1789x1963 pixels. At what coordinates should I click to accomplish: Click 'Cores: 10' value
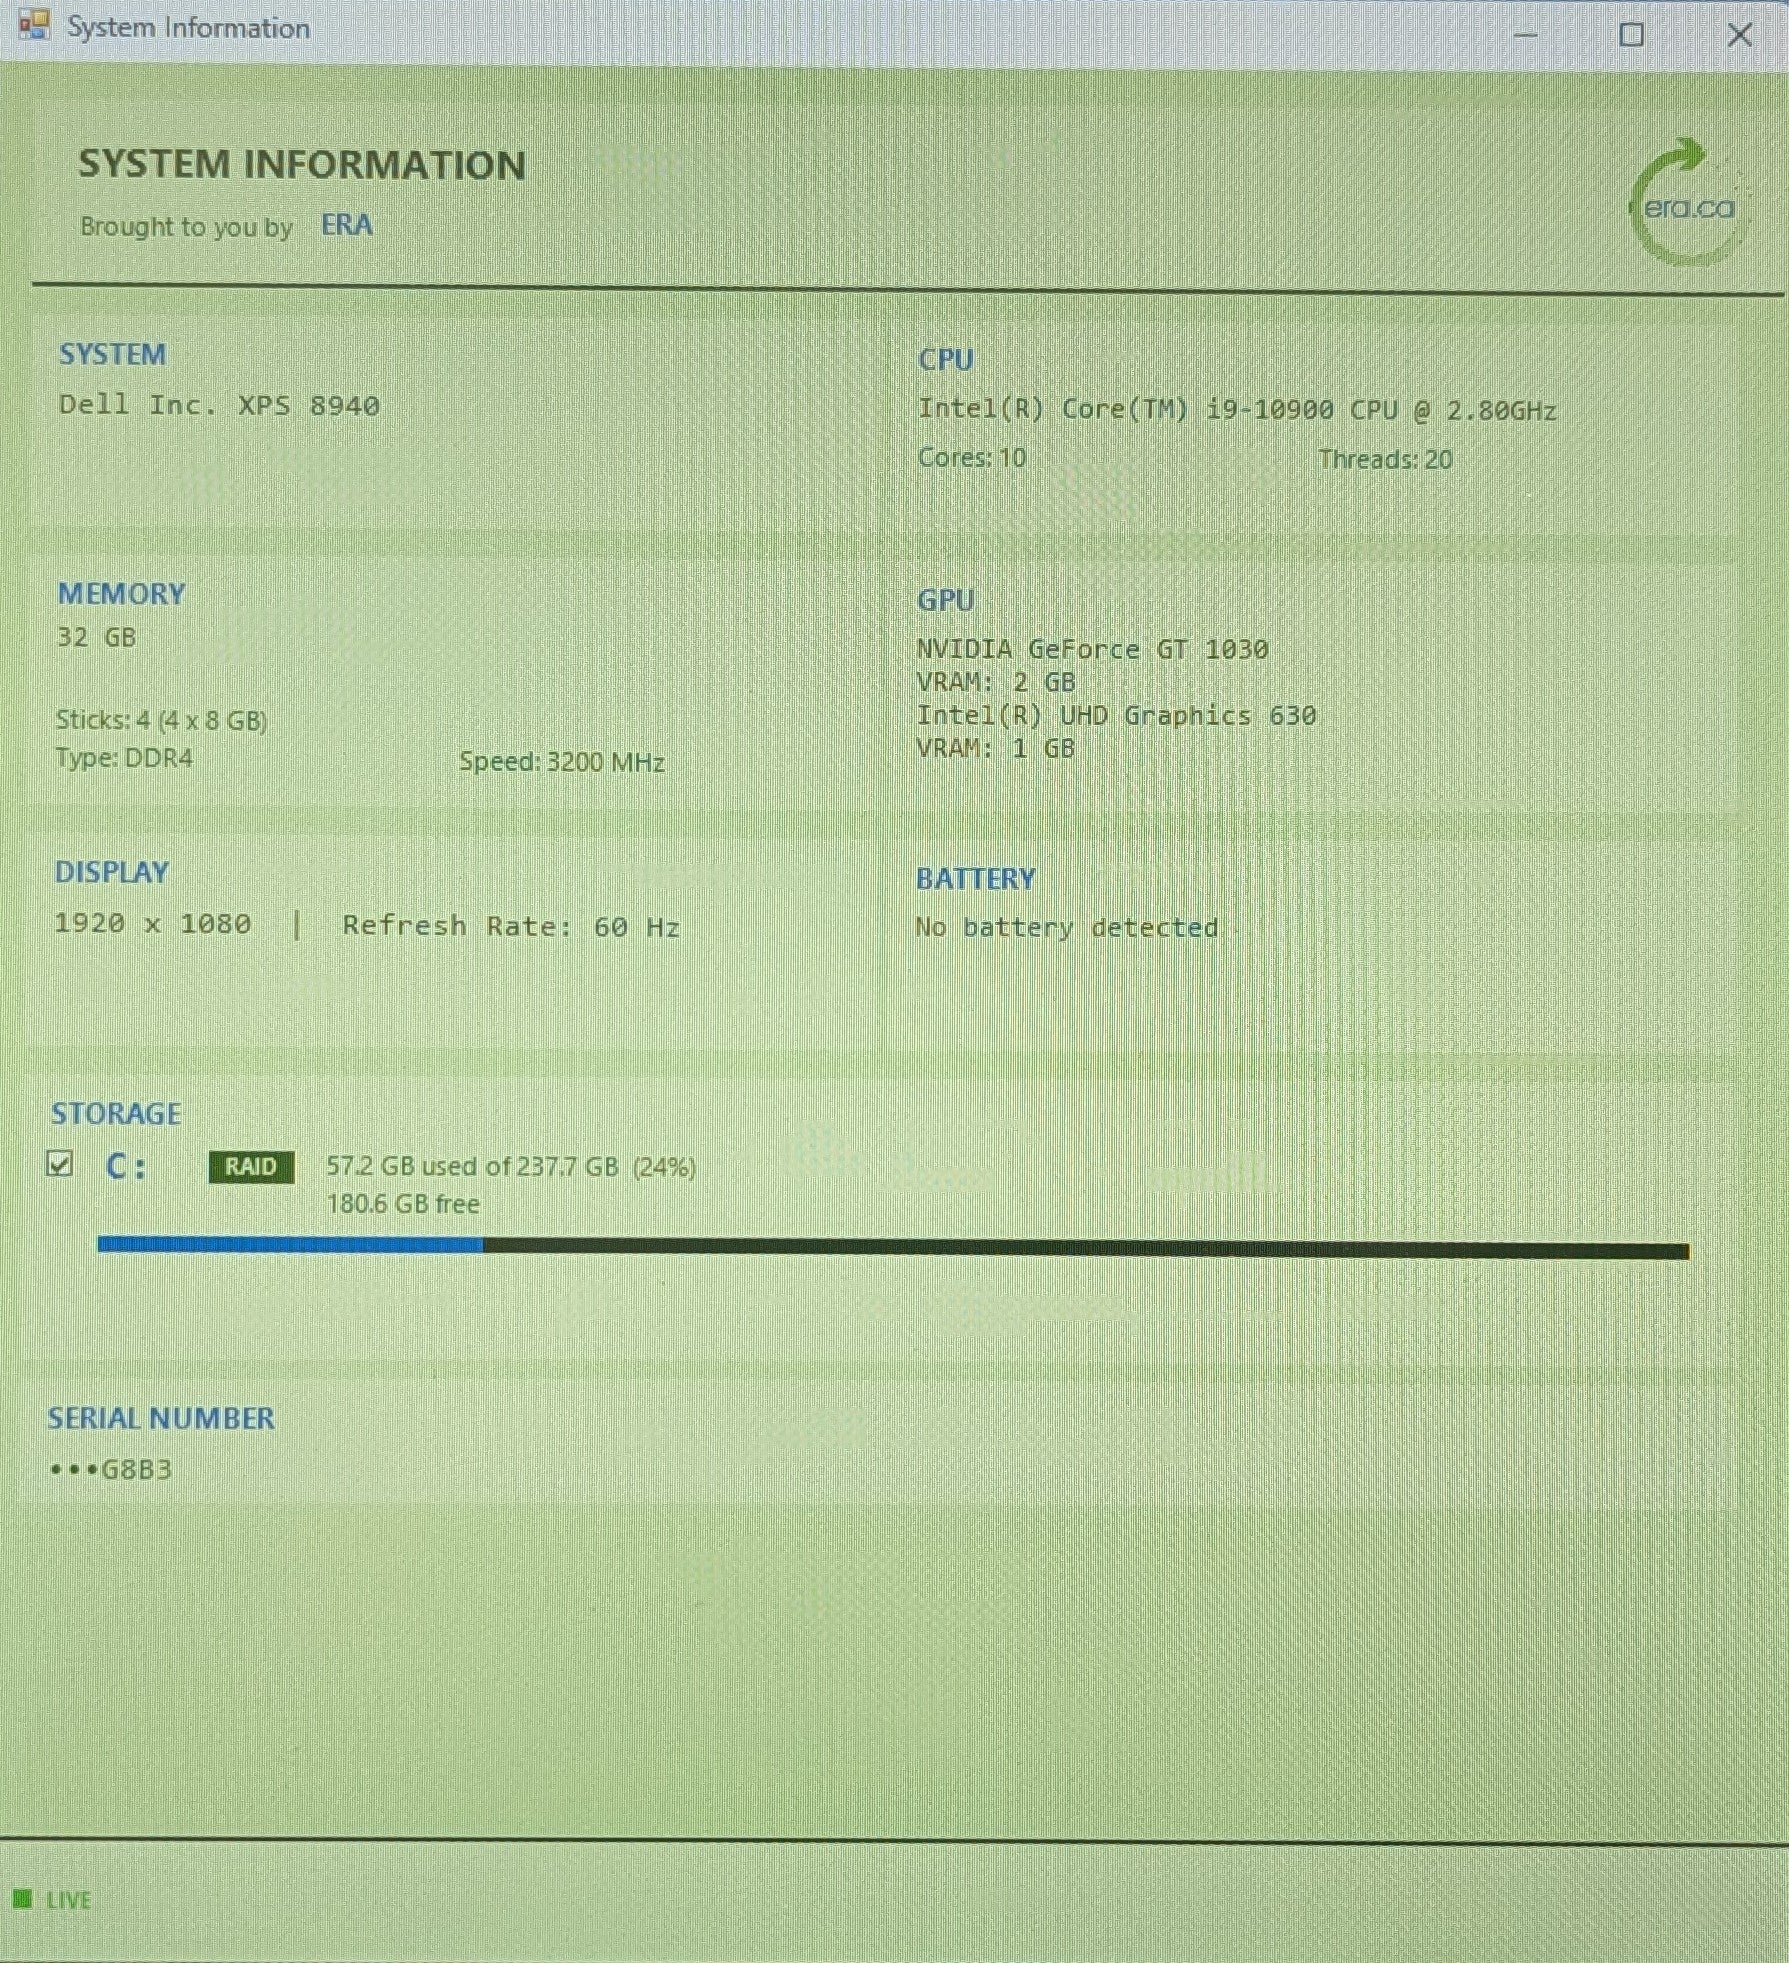coord(972,458)
